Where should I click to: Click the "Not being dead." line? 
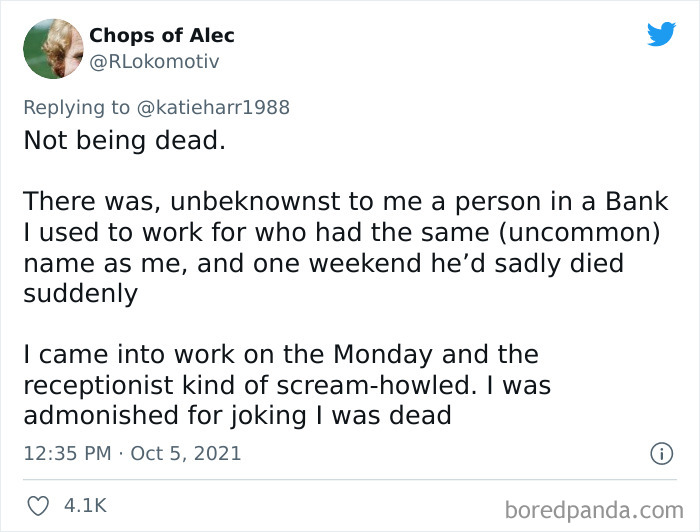point(125,140)
